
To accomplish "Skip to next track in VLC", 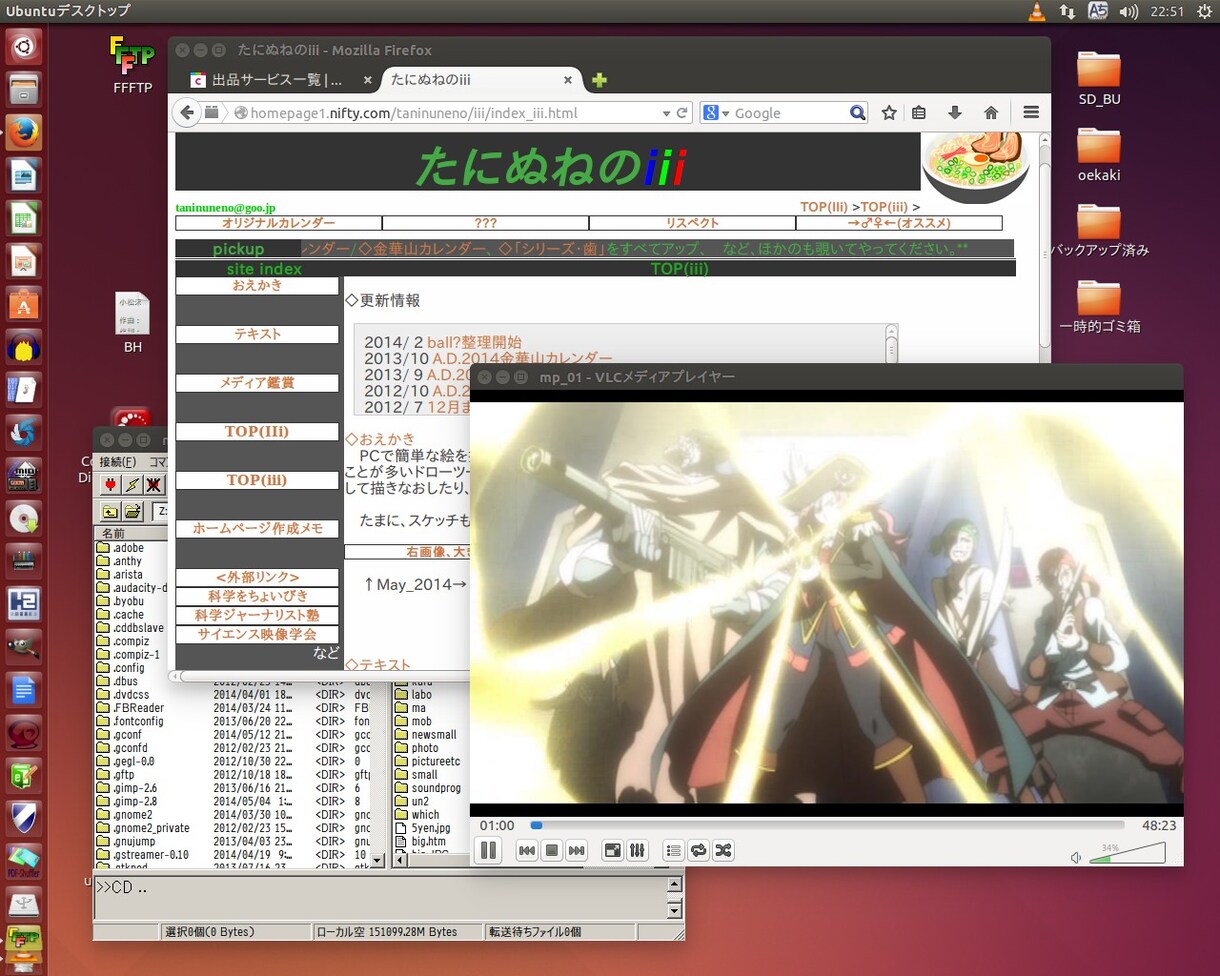I will pyautogui.click(x=576, y=851).
